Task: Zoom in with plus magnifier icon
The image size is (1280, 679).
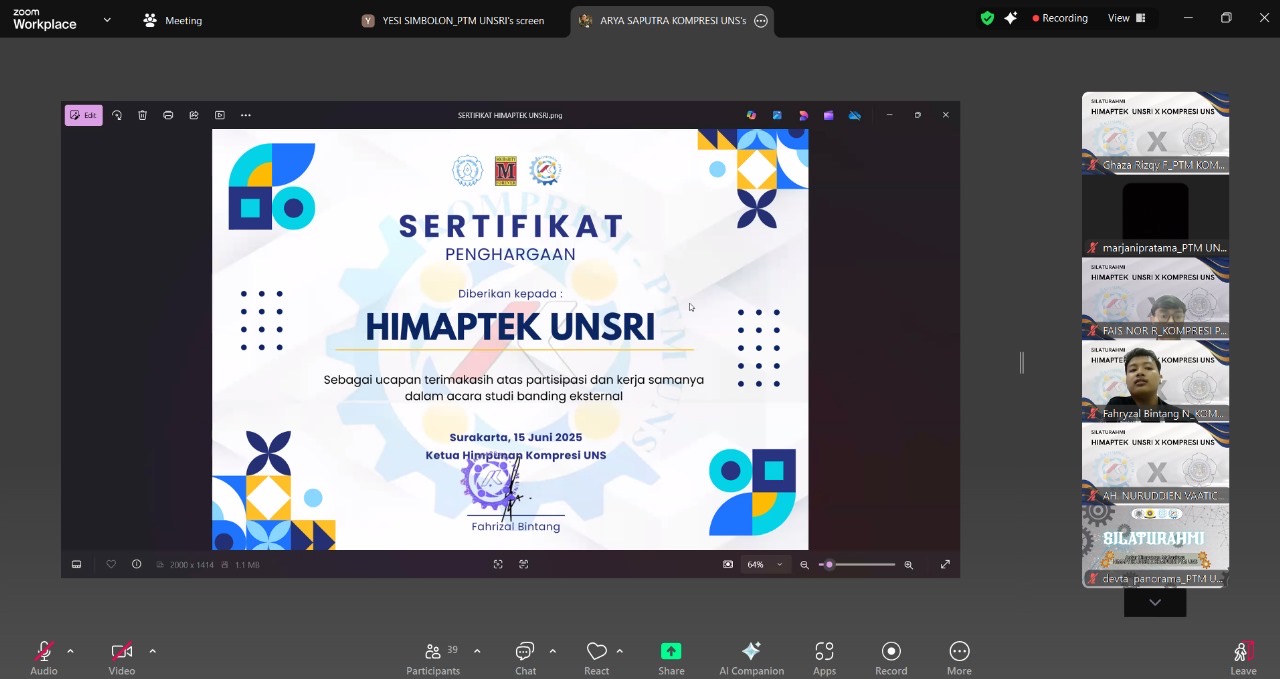Action: click(908, 564)
